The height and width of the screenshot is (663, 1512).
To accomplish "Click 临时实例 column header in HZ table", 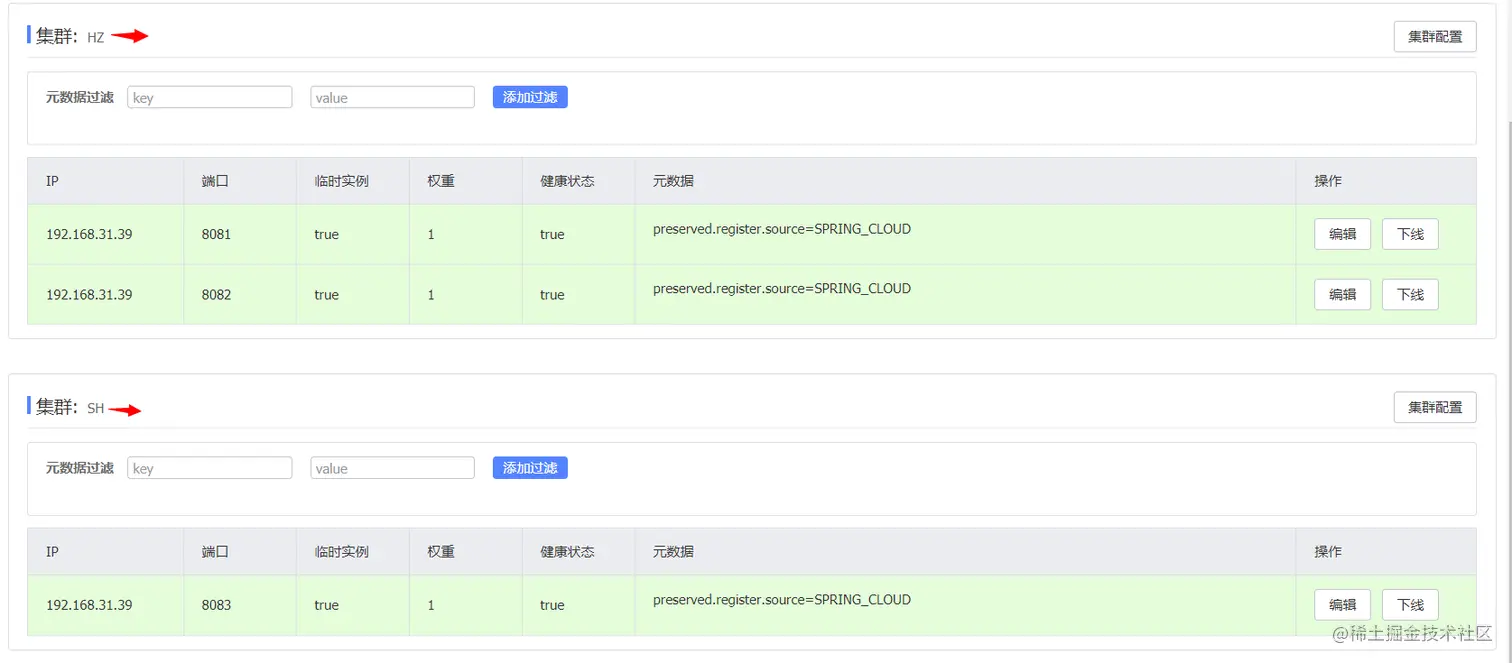I will coord(341,181).
